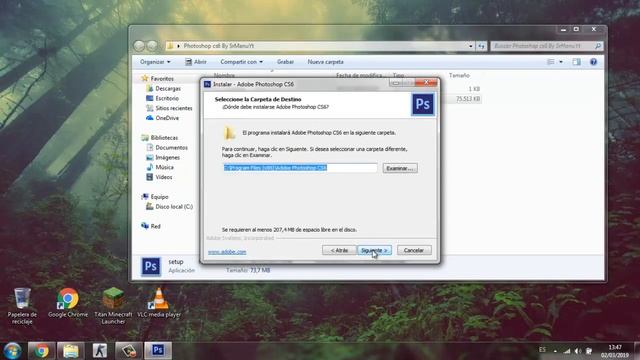Click the network icon in system tray
The height and width of the screenshot is (360, 640).
pyautogui.click(x=567, y=351)
